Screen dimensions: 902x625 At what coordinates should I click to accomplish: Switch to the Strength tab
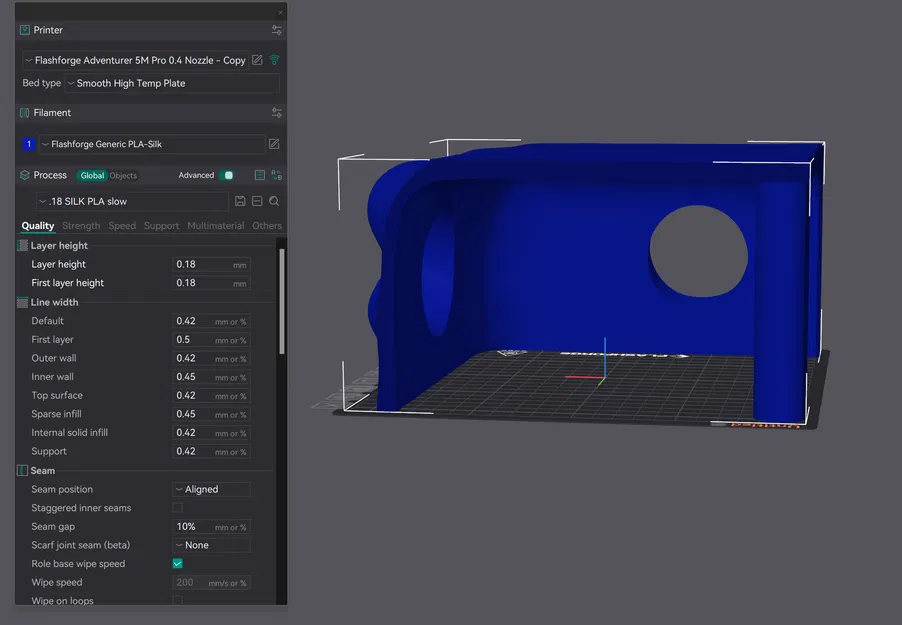tap(80, 225)
